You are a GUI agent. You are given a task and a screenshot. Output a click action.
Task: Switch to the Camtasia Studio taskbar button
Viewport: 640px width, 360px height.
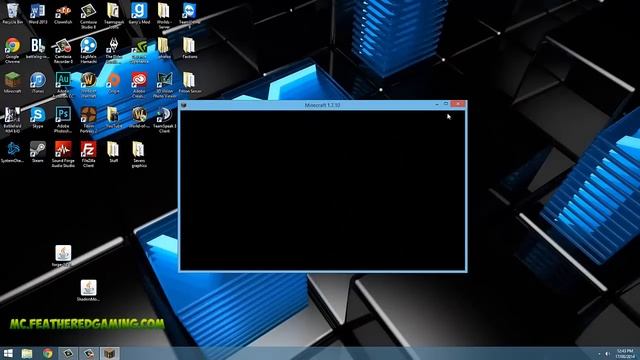click(68, 353)
